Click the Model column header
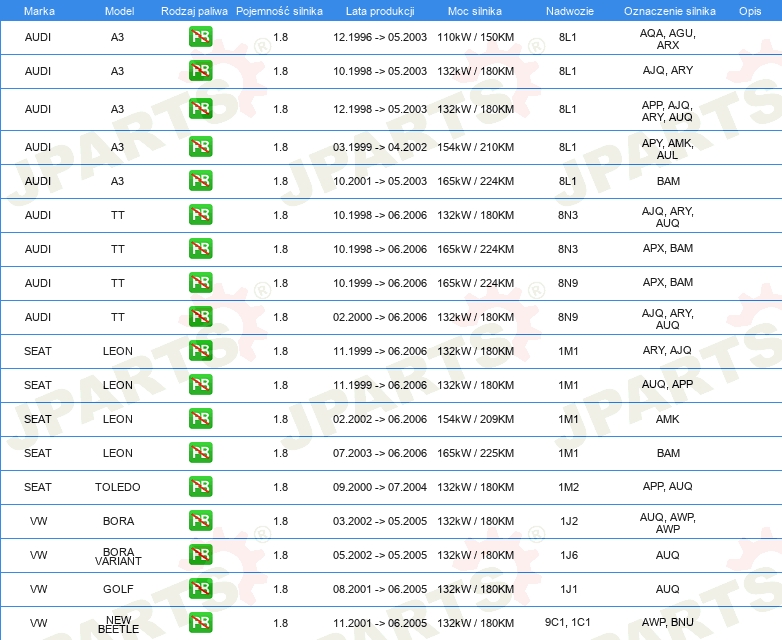The width and height of the screenshot is (782, 640). tap(119, 11)
